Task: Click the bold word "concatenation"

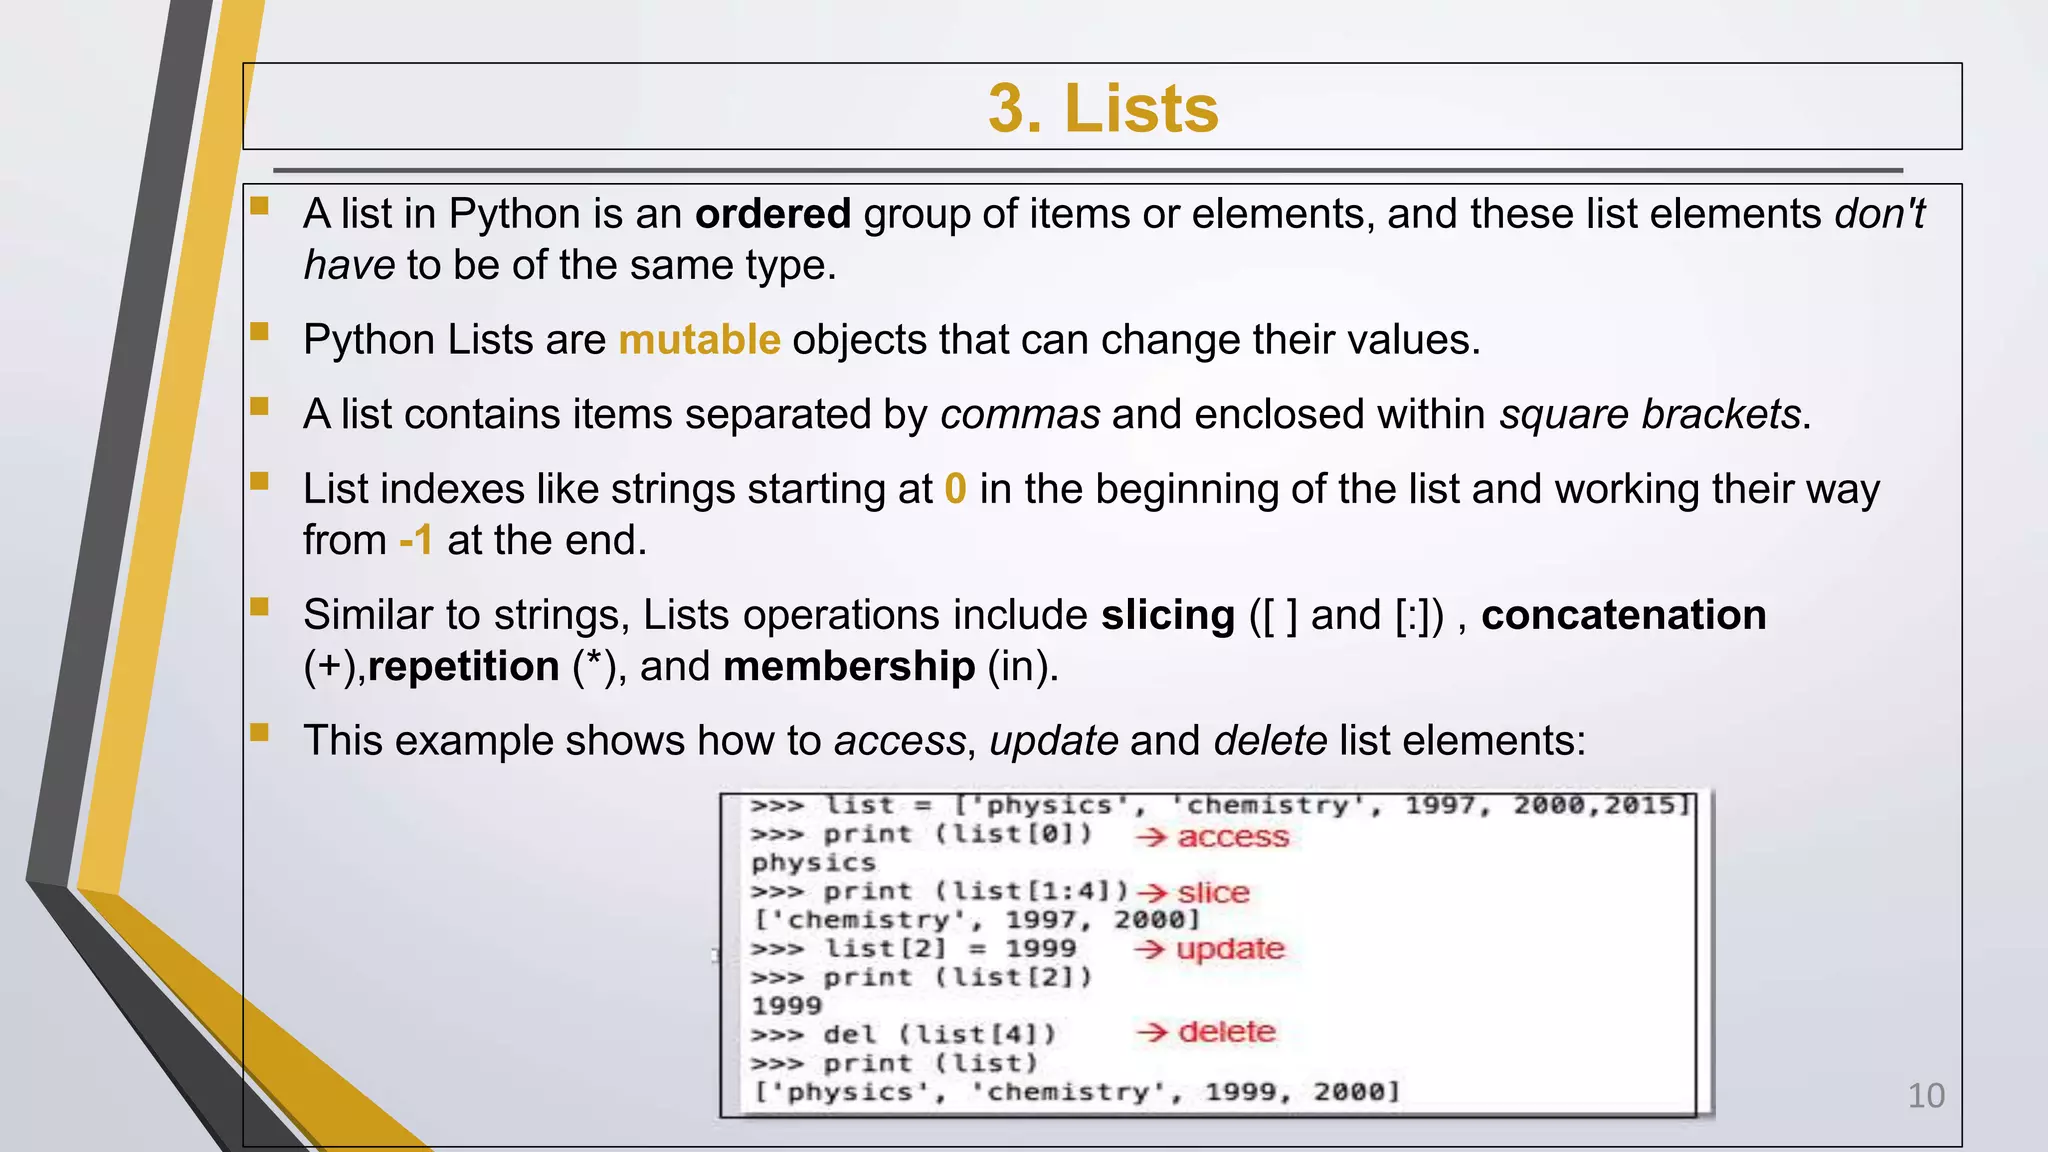Action: 1624,615
